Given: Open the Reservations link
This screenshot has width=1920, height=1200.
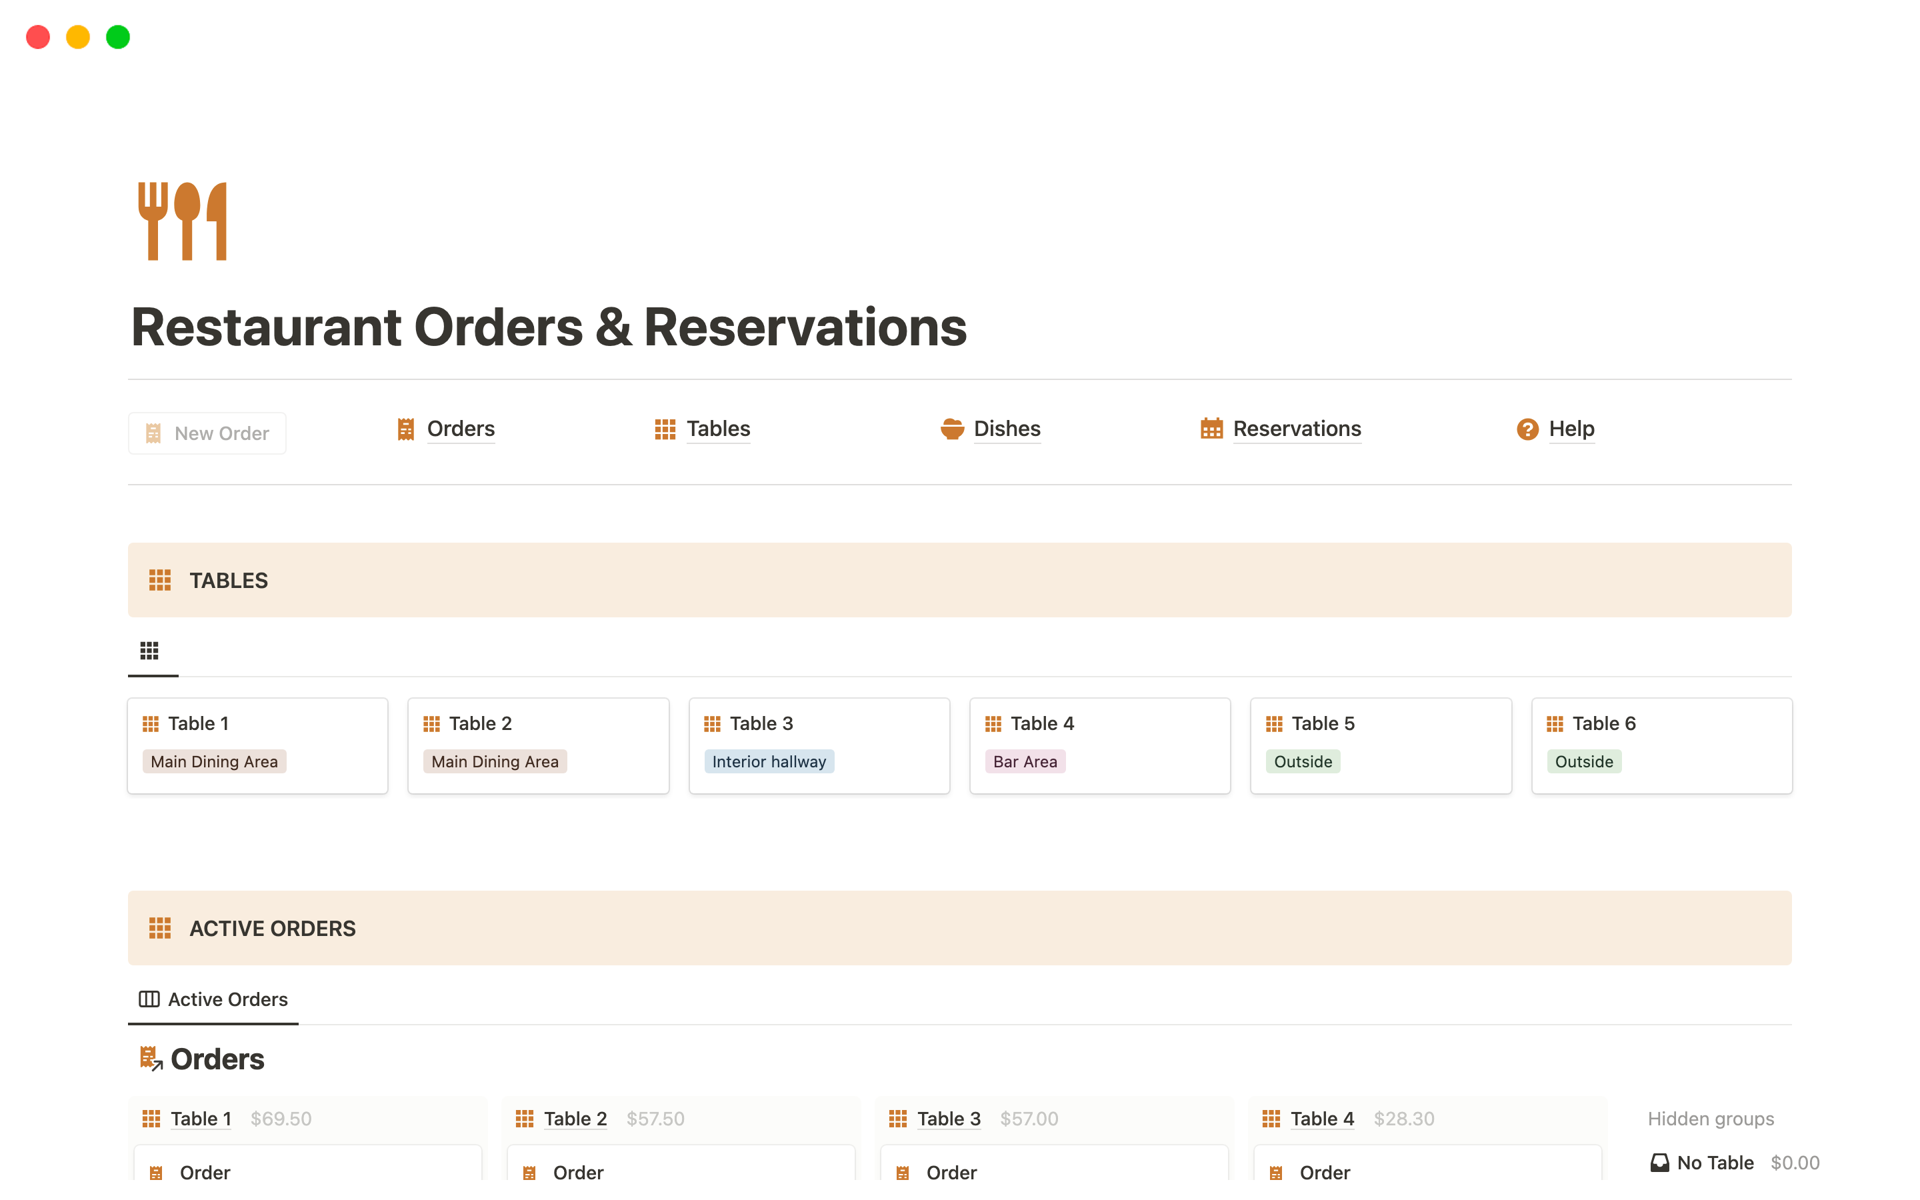Looking at the screenshot, I should [1297, 428].
